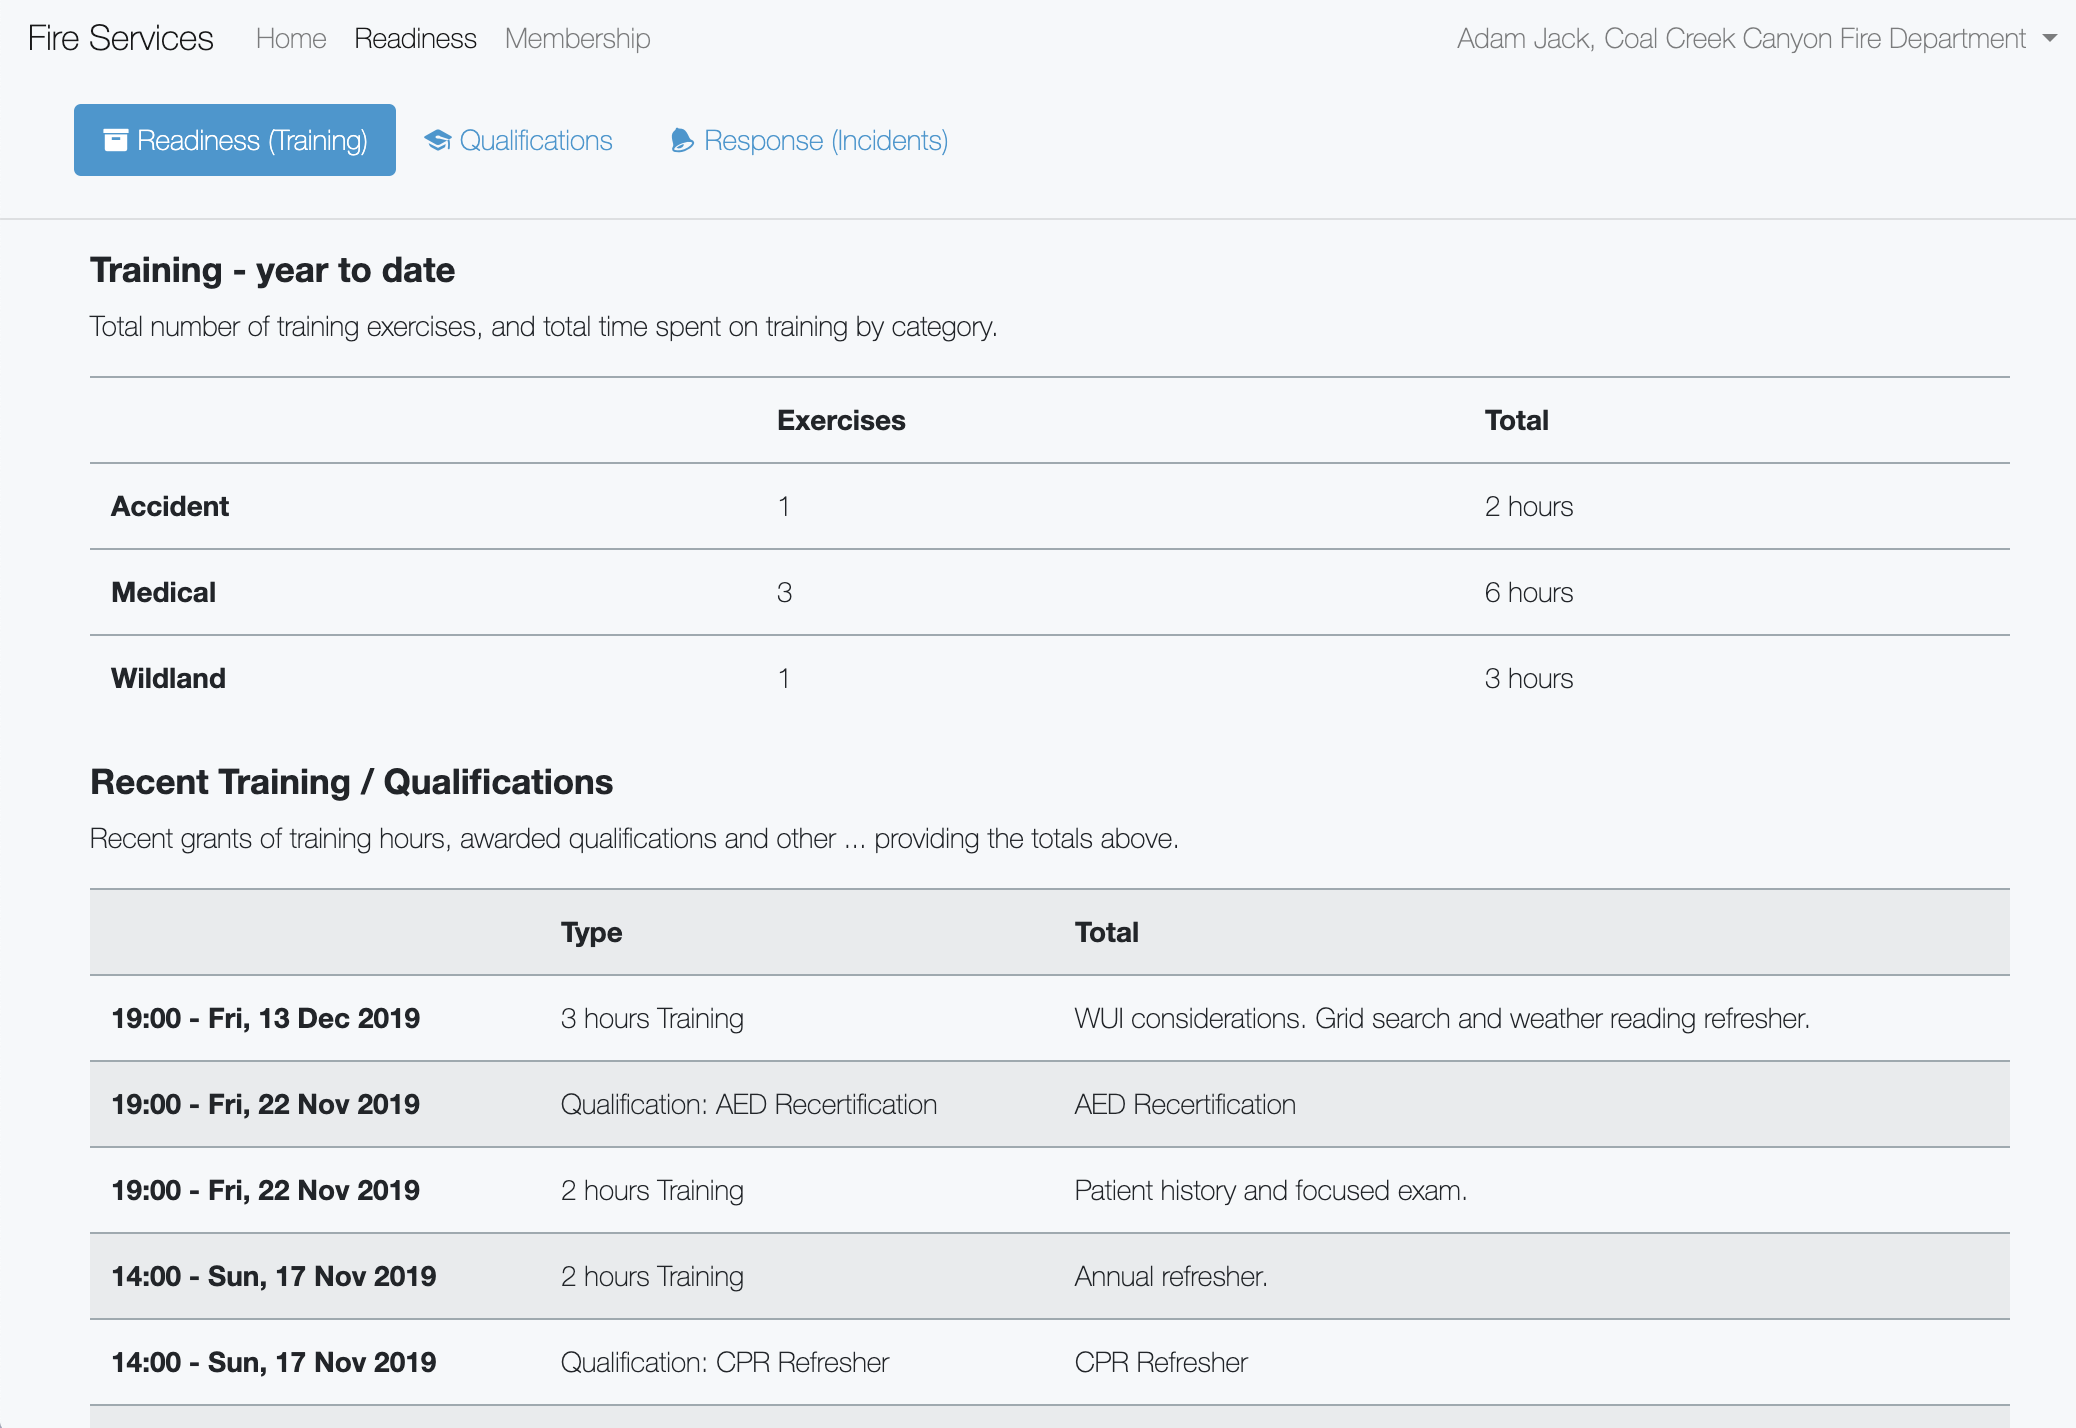Screen dimensions: 2076x1428
Task: Select Readiness in the top navigation
Action: (416, 39)
